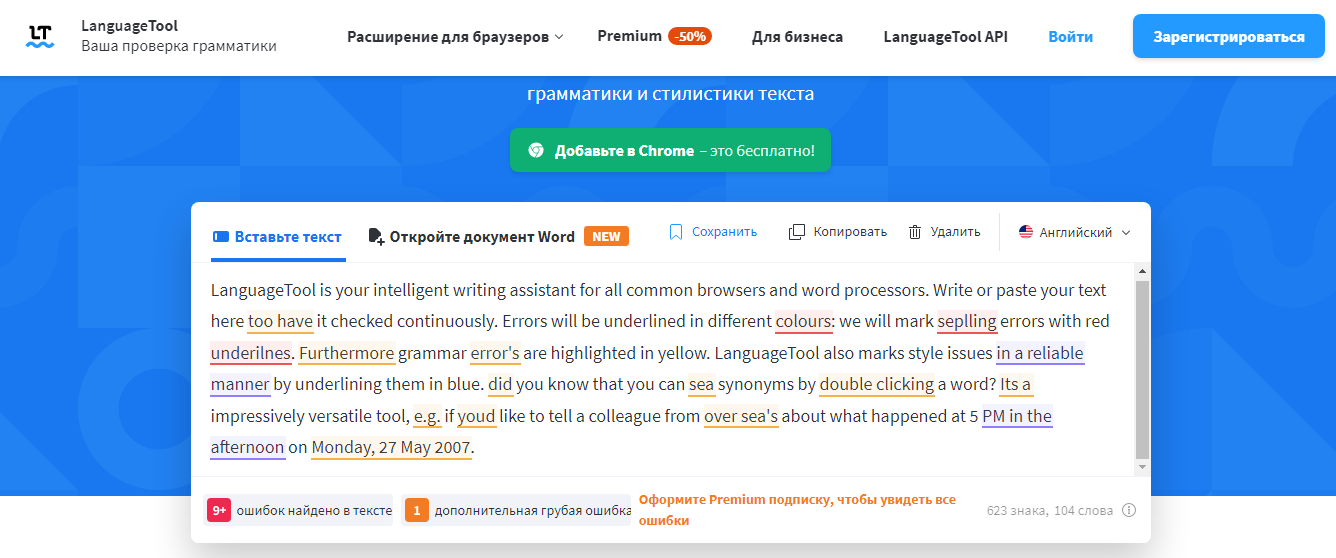The height and width of the screenshot is (558, 1336).
Task: Click the text editor scrollbar down arrow
Action: [1142, 467]
